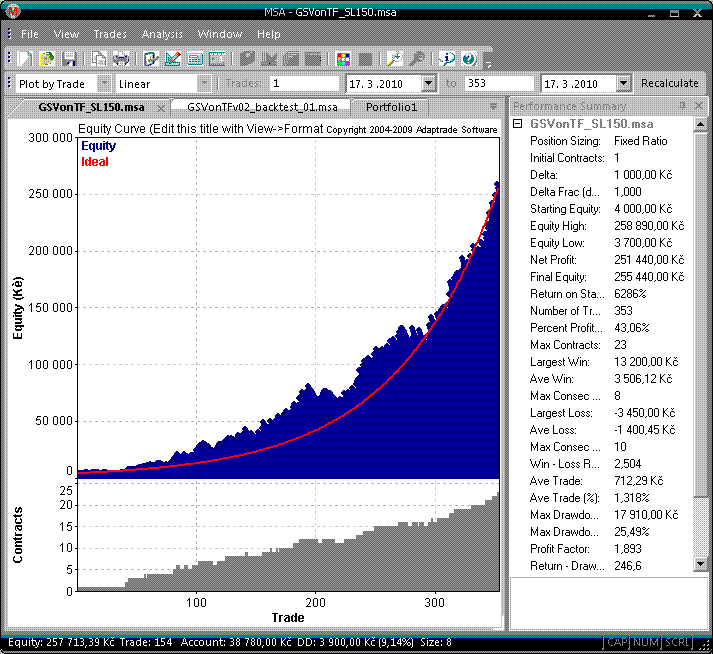Click the Print icon in toolbar
The image size is (713, 654).
pyautogui.click(x=121, y=59)
